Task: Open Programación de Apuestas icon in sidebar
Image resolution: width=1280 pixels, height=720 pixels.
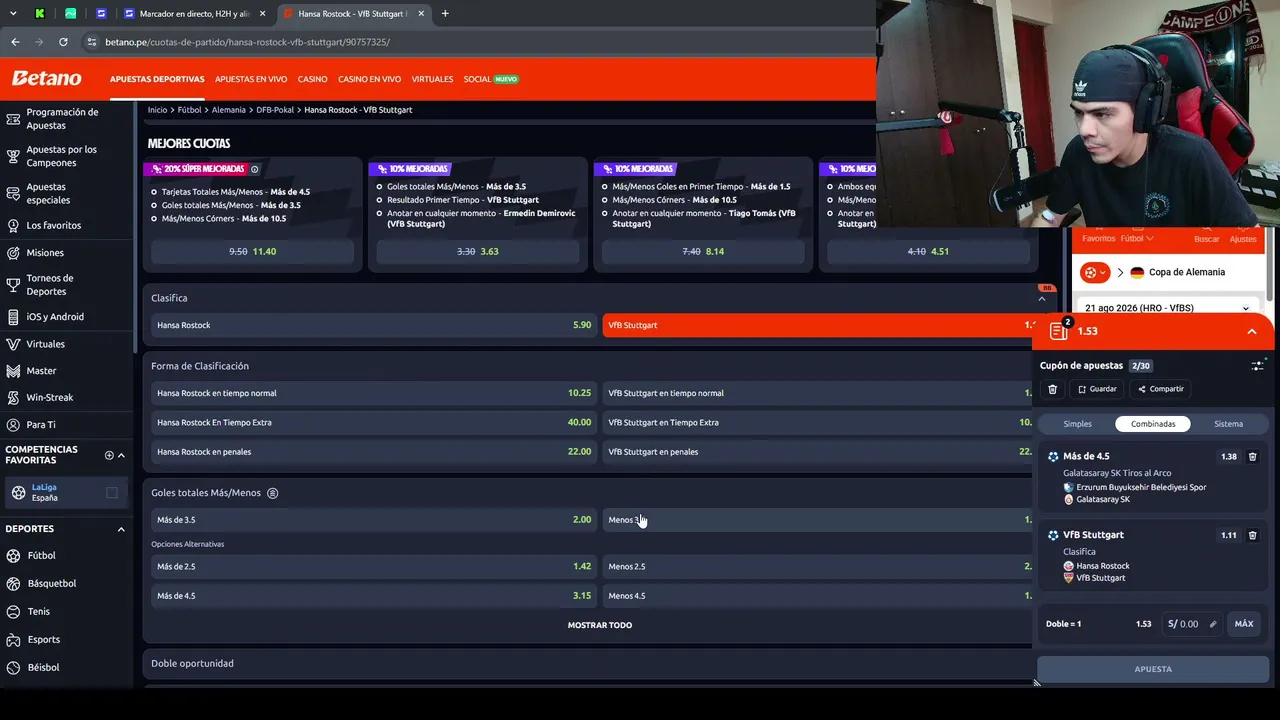Action: click(13, 119)
